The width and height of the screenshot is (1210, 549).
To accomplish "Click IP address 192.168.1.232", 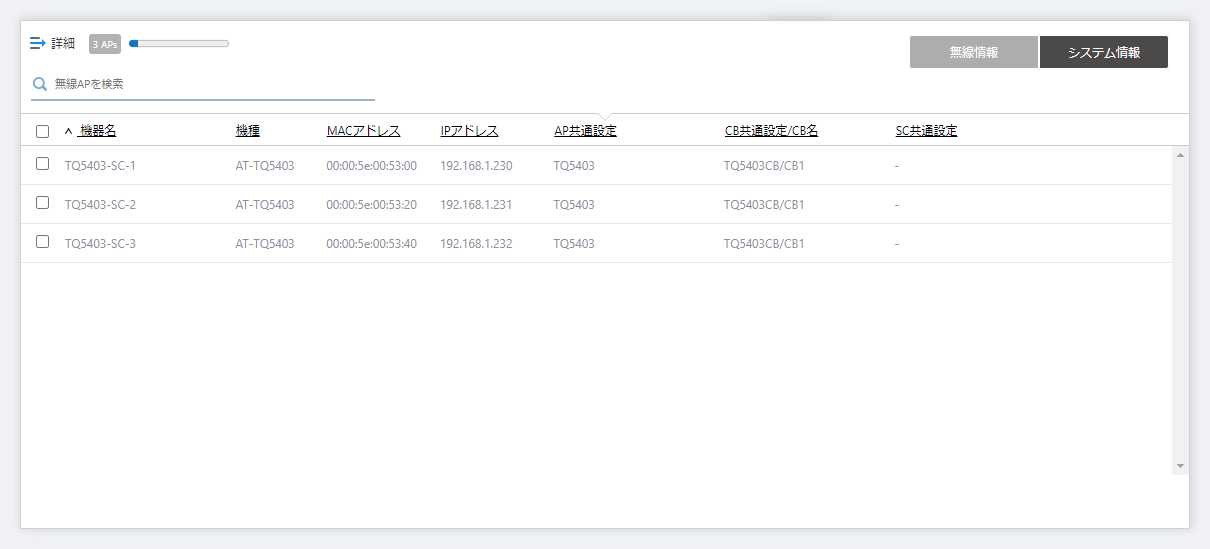I will click(476, 244).
